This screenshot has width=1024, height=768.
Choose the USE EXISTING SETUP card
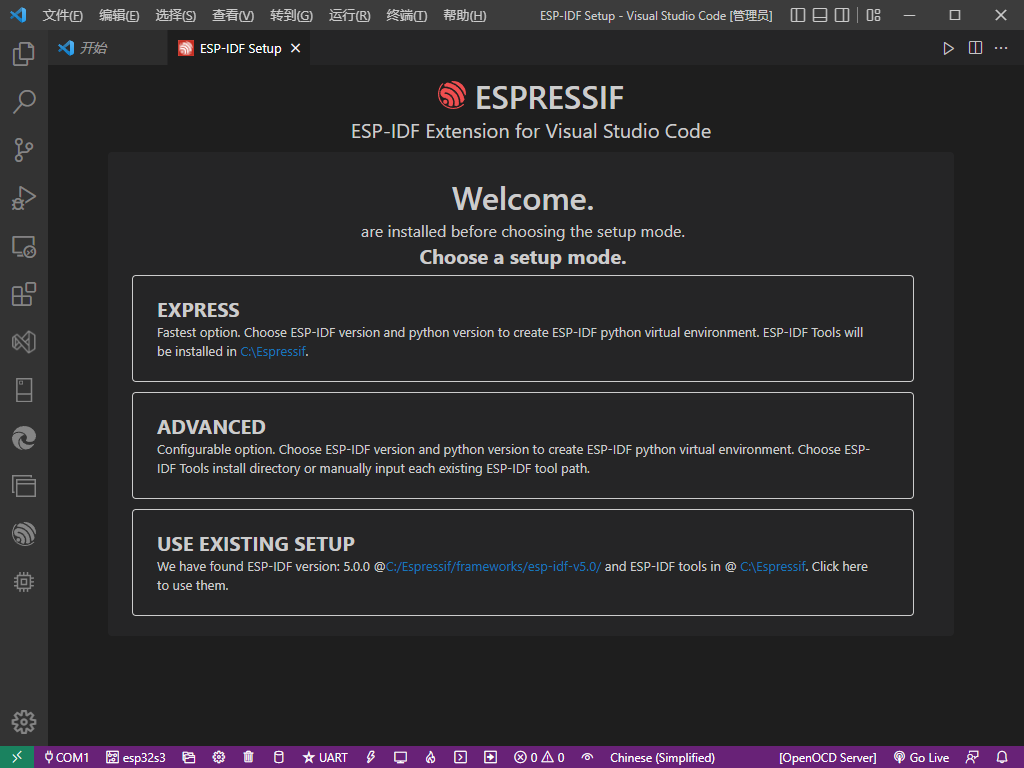click(x=522, y=562)
